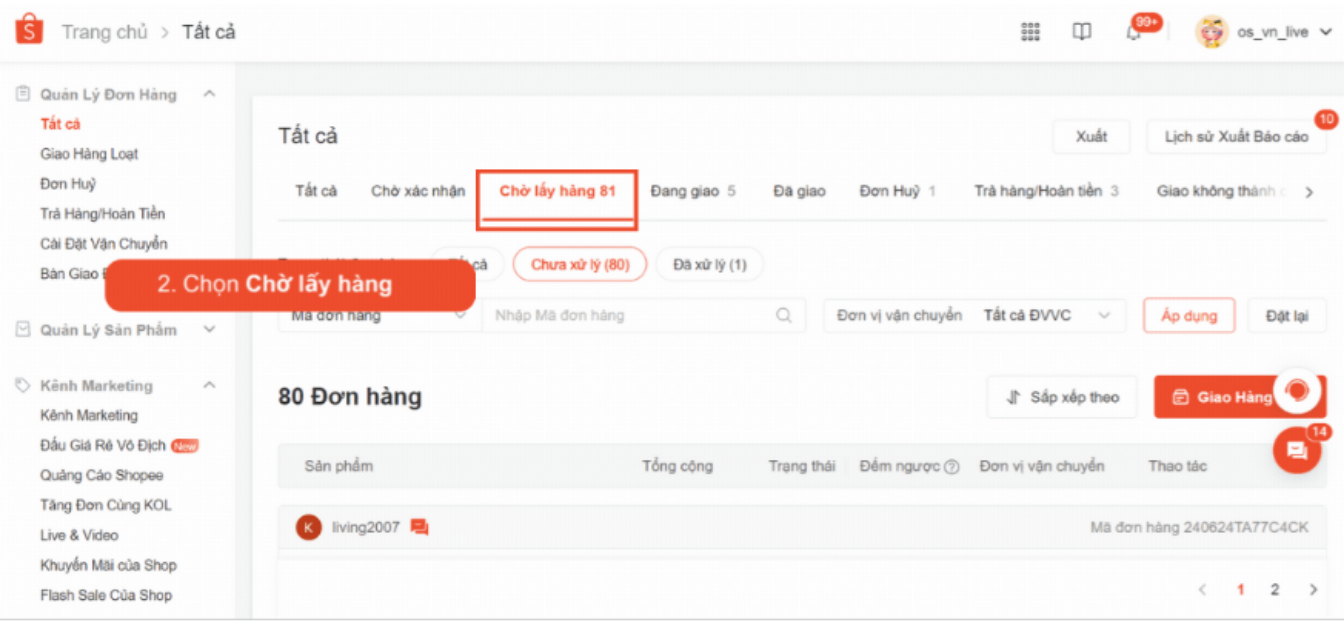1344x626 pixels.
Task: Switch to the Đang giao tab
Action: pos(692,191)
